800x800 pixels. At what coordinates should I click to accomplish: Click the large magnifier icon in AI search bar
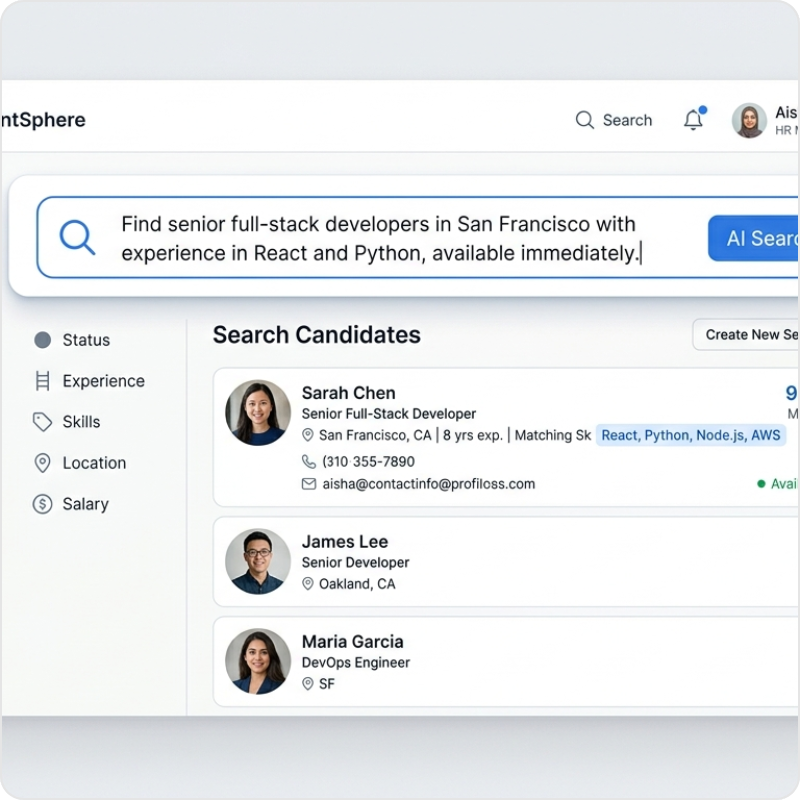[x=77, y=238]
